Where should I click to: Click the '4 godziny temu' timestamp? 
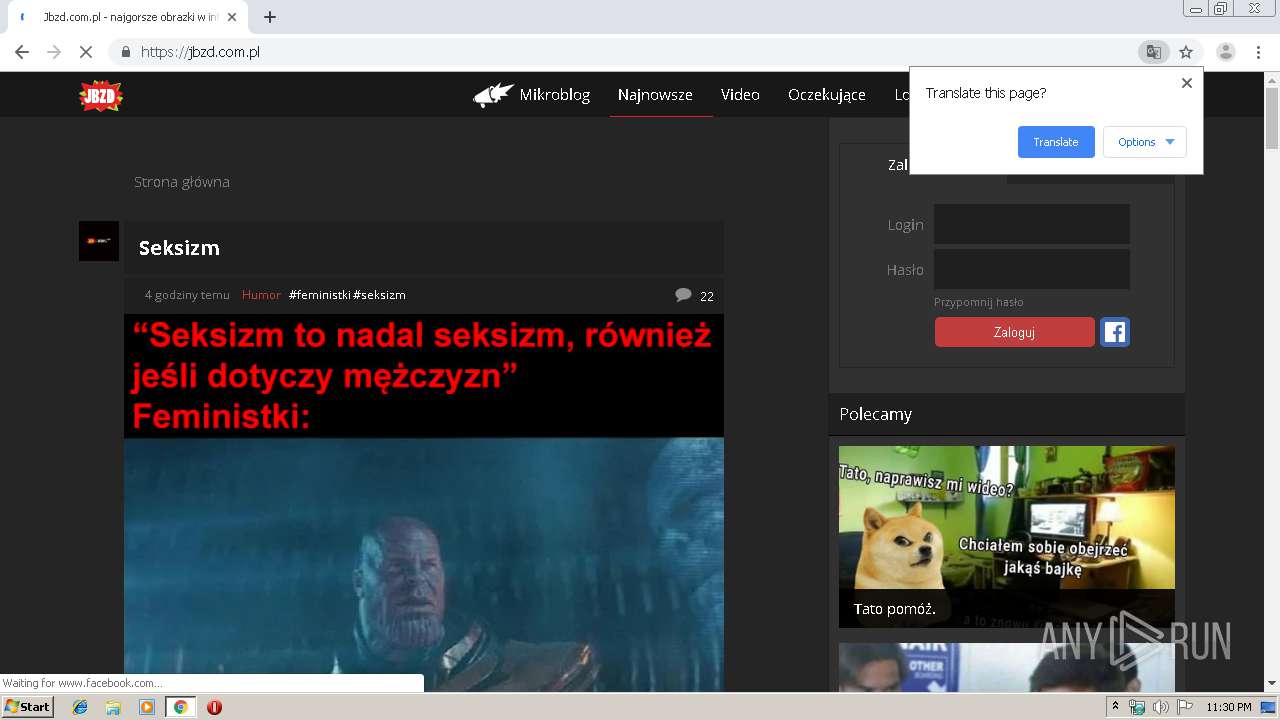tap(187, 295)
